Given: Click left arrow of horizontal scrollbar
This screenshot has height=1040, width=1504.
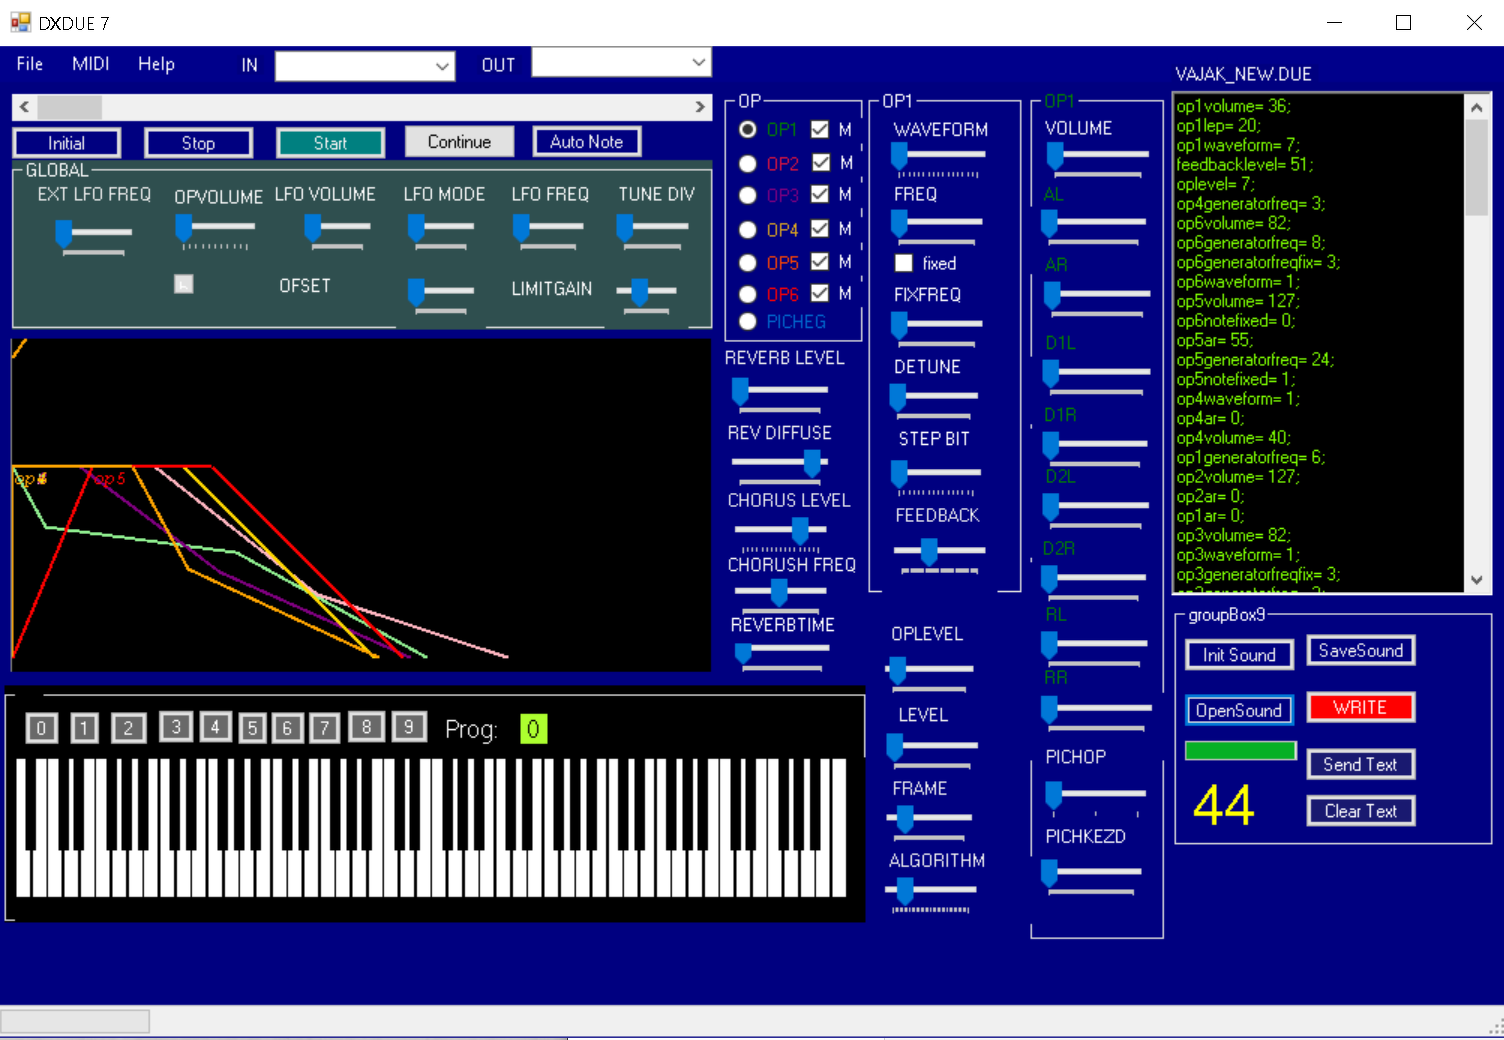Looking at the screenshot, I should pos(24,106).
